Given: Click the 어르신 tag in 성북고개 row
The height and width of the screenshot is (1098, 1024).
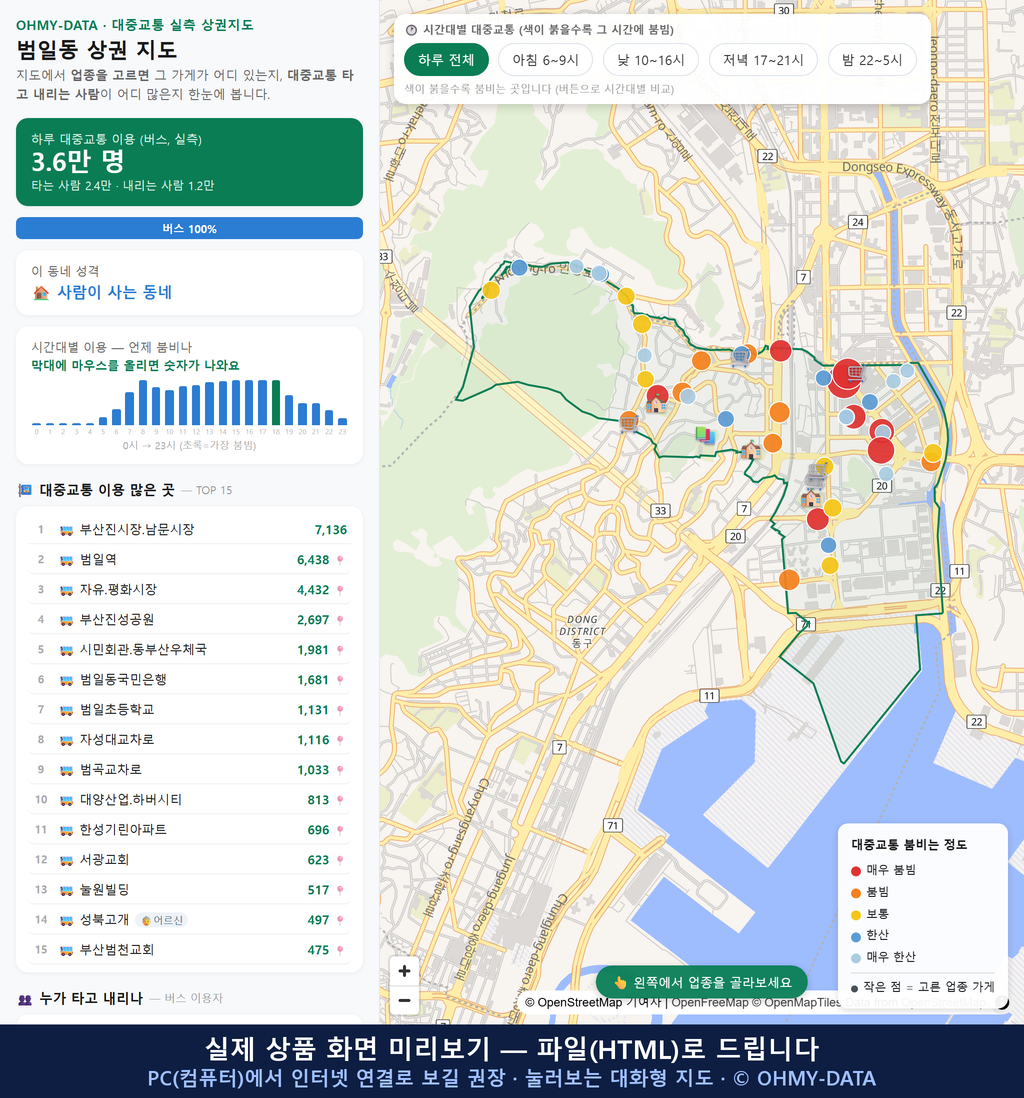Looking at the screenshot, I should (162, 920).
